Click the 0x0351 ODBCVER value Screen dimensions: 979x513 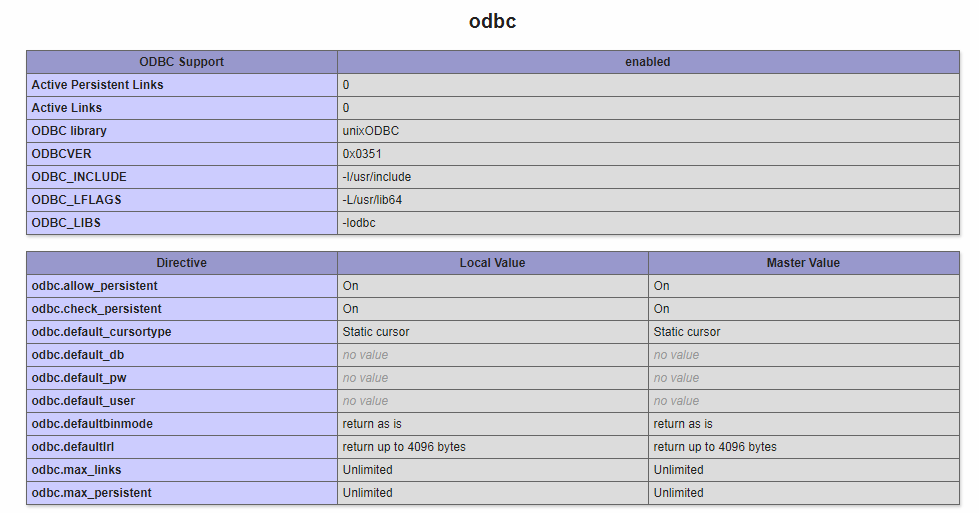coord(362,154)
